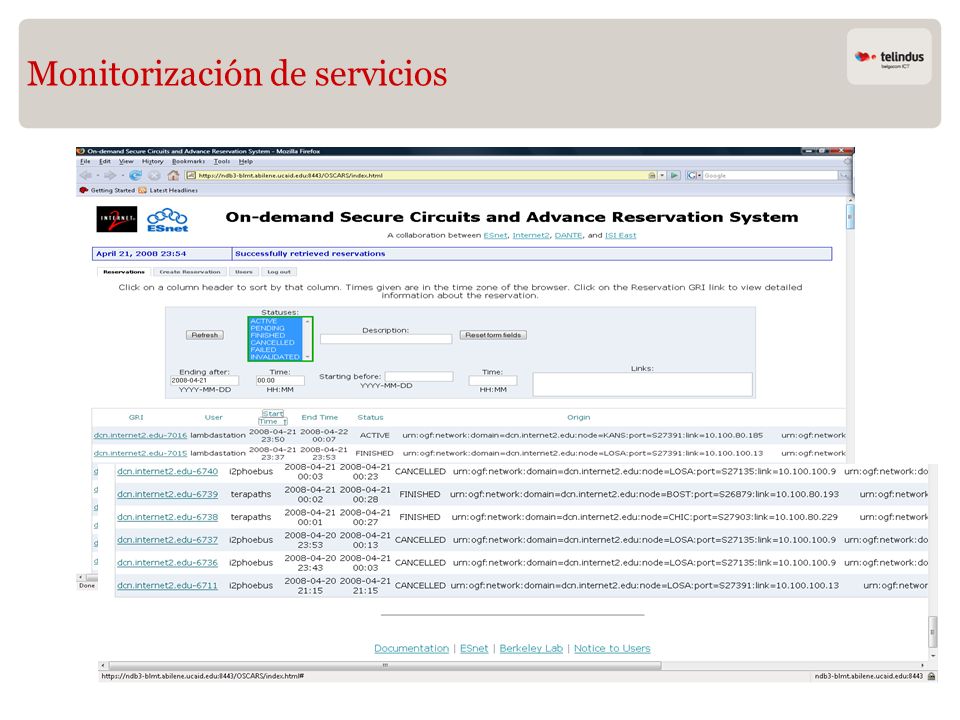Viewport: 960px width, 720px height.
Task: Click the Getting Started bookmark icon
Action: (x=84, y=190)
